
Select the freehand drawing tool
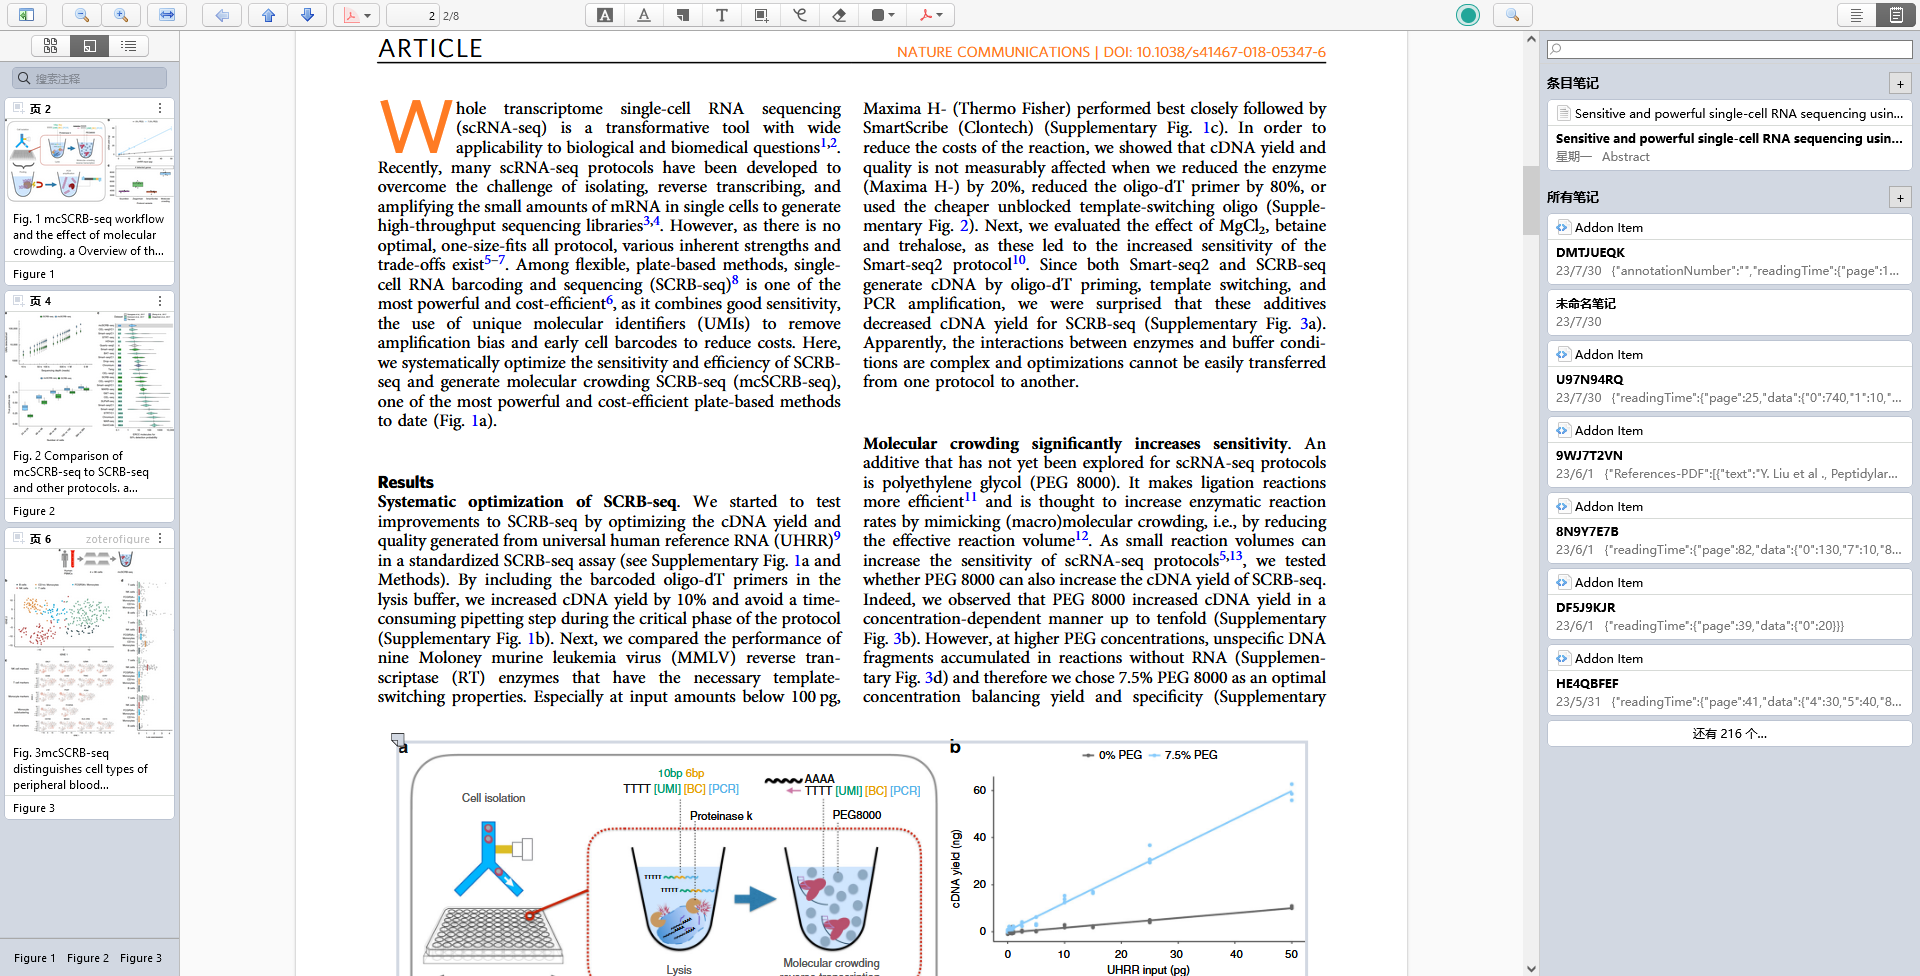(799, 15)
